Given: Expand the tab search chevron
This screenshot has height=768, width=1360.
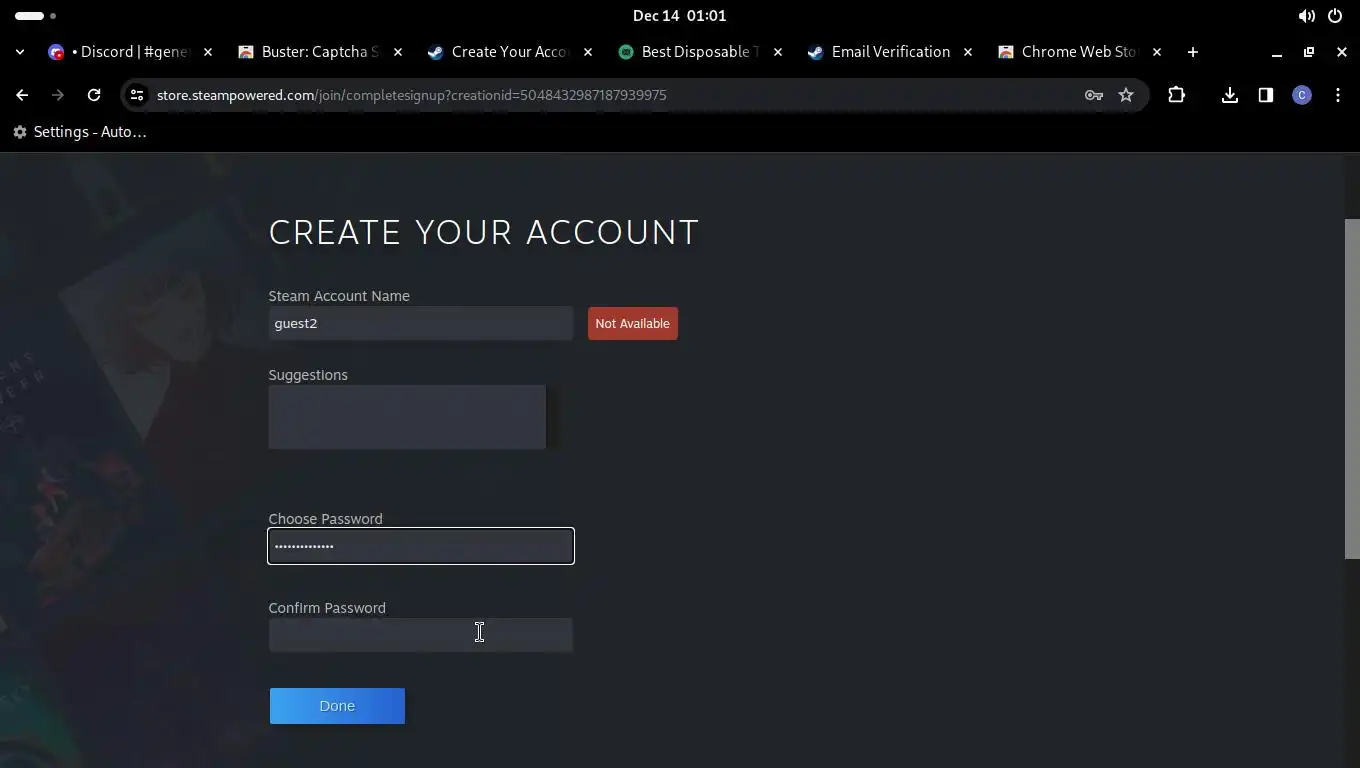Looking at the screenshot, I should [20, 52].
